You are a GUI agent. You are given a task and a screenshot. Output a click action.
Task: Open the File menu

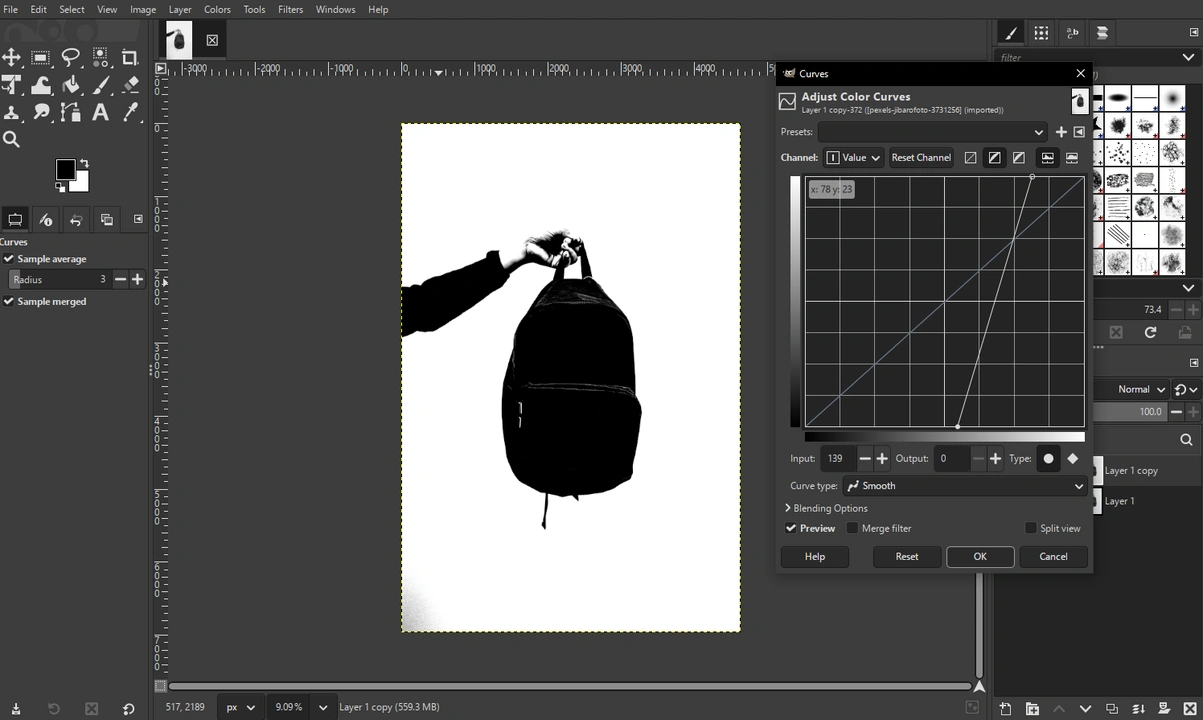point(10,9)
